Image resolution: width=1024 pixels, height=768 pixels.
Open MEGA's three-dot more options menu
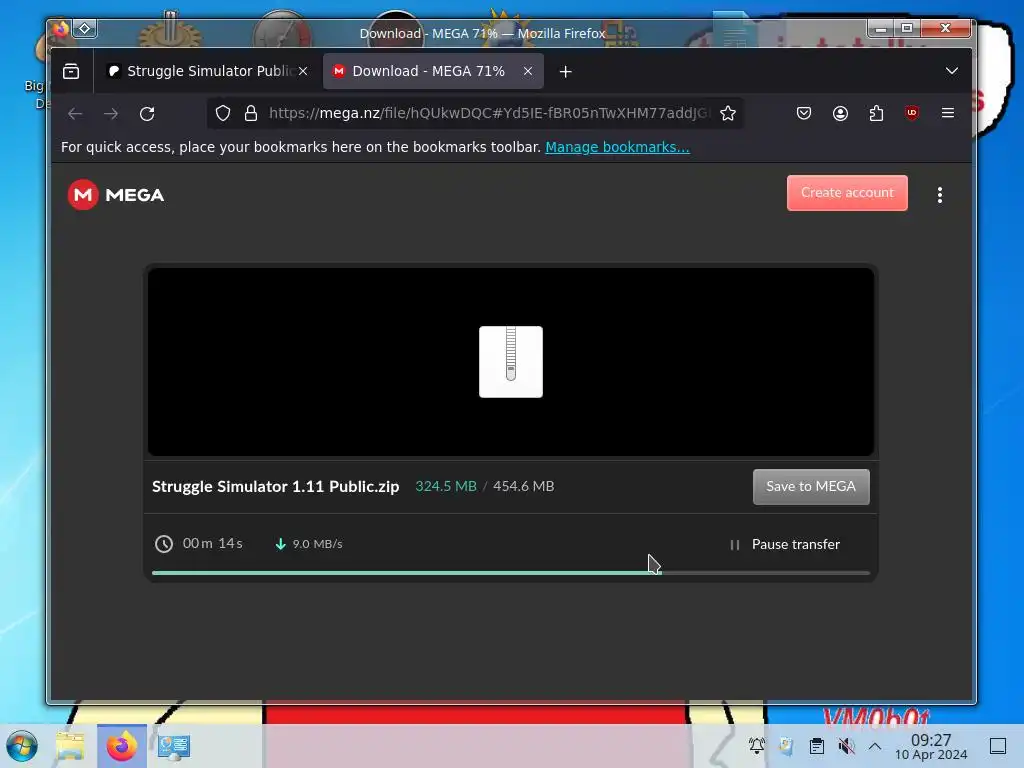coord(940,195)
